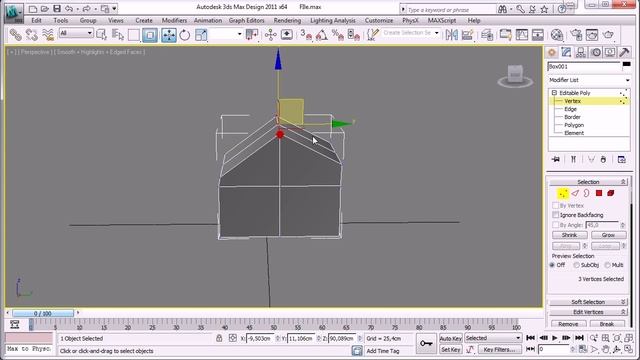The width and height of the screenshot is (640, 360).
Task: Click the Shrink selection button
Action: [x=569, y=235]
